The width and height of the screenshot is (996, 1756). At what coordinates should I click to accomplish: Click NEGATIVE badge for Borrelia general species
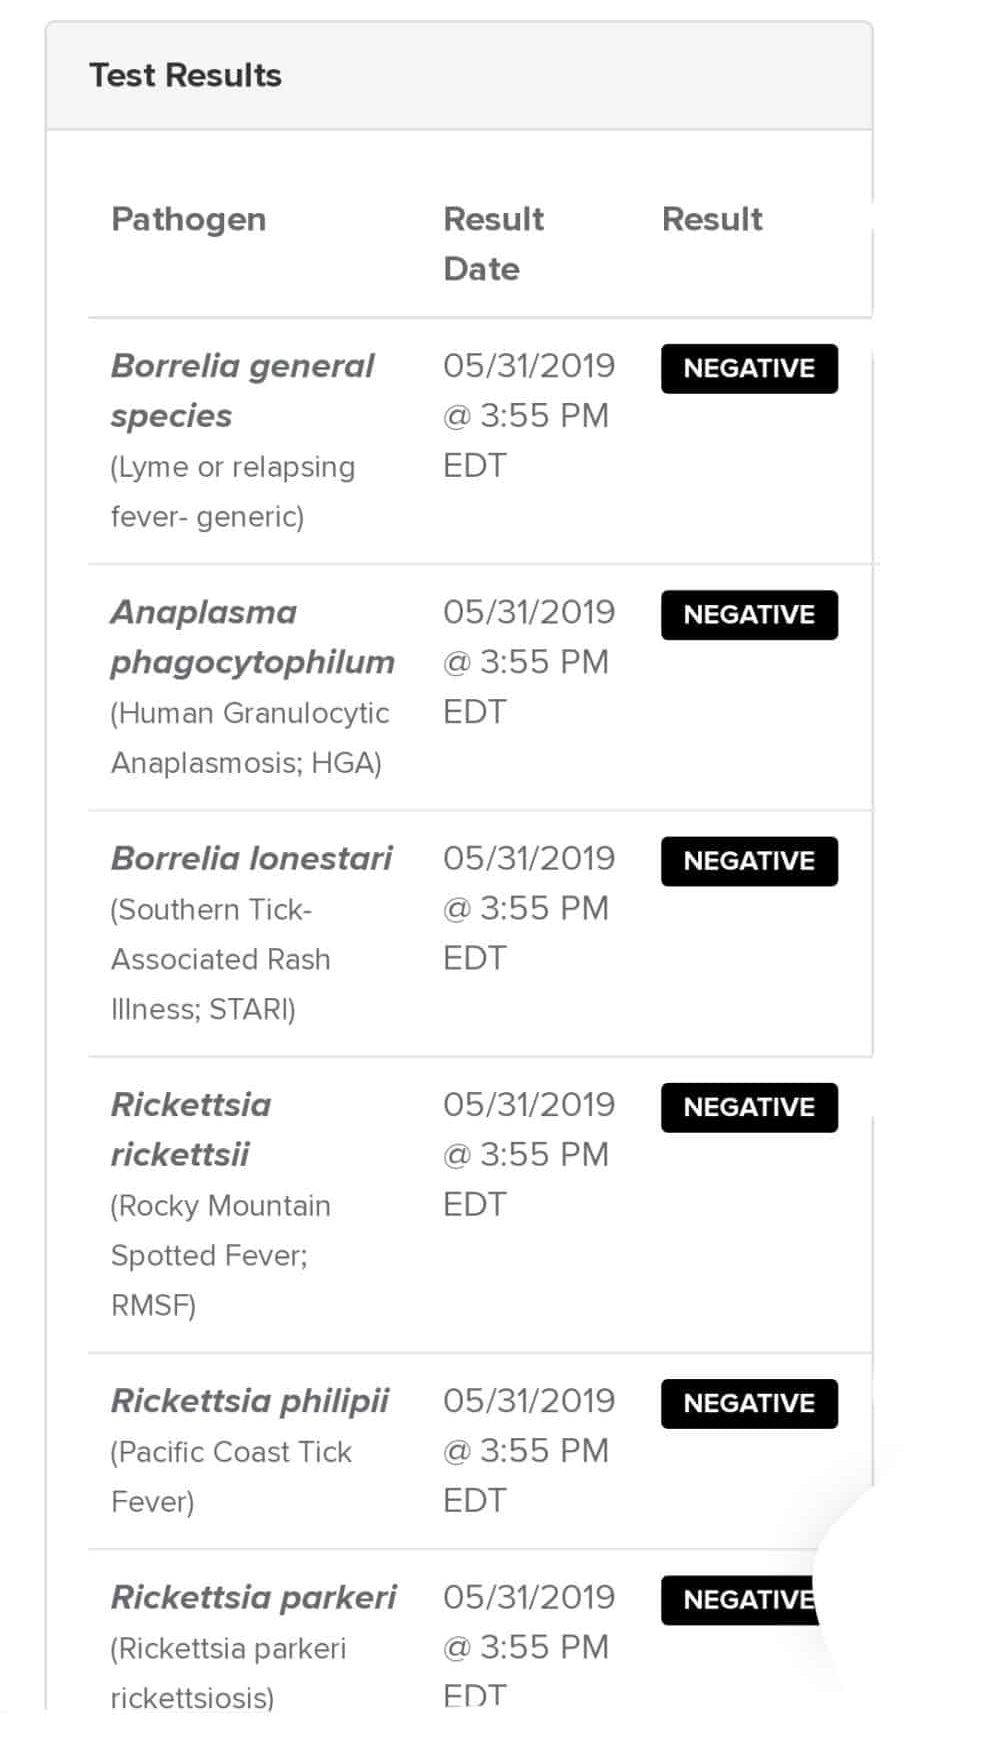(x=749, y=369)
